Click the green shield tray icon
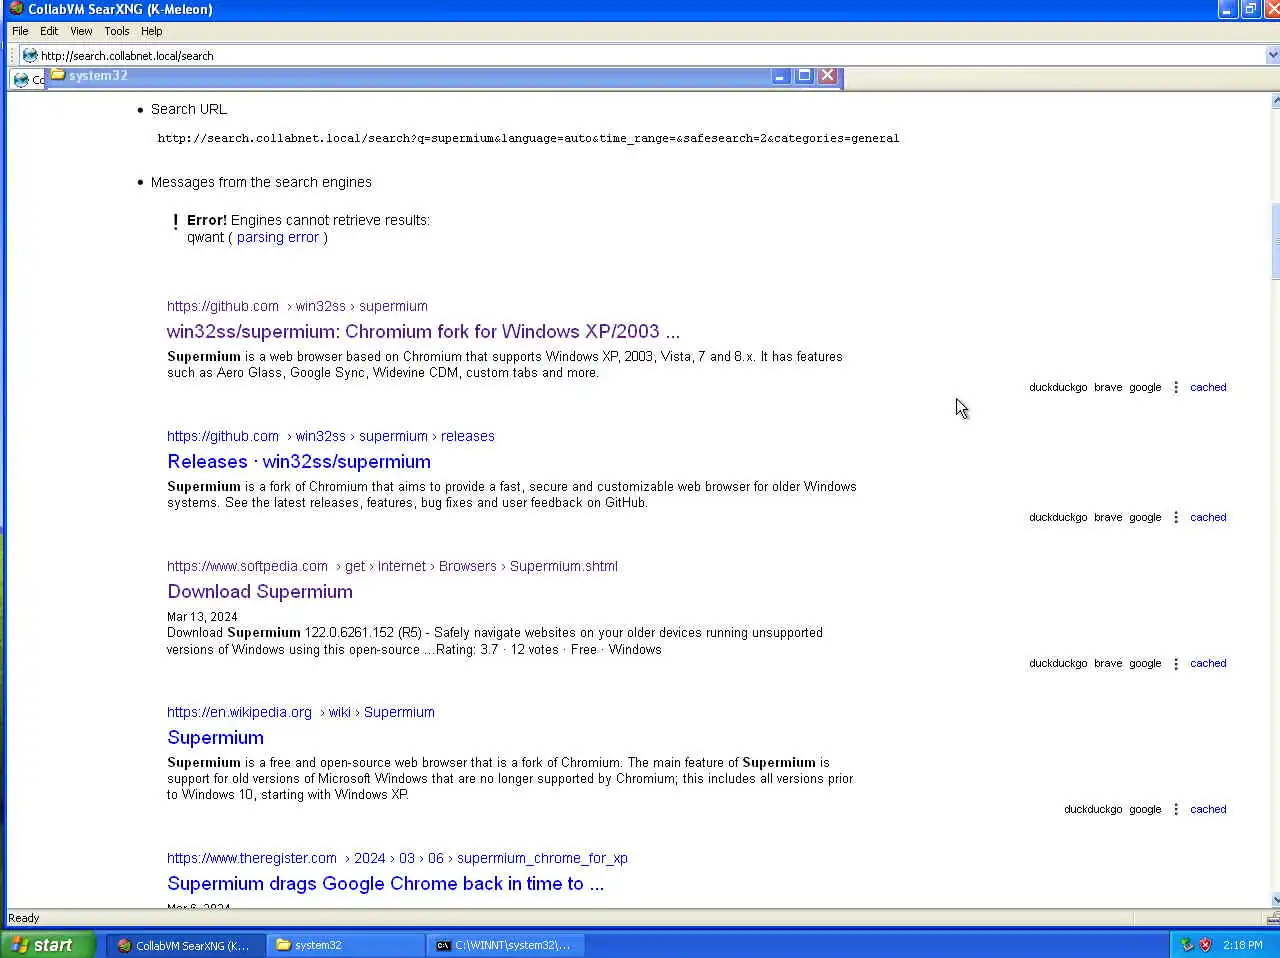This screenshot has height=958, width=1280. pos(1187,945)
